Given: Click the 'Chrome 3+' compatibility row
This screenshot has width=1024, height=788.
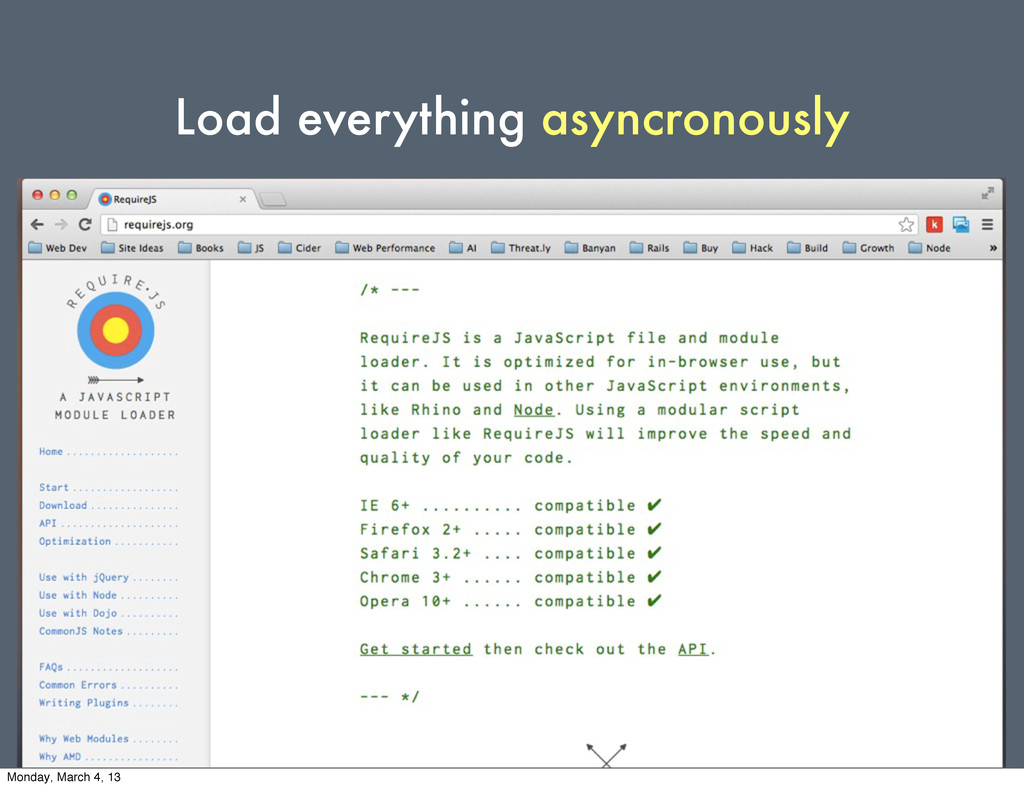Looking at the screenshot, I should 511,578.
